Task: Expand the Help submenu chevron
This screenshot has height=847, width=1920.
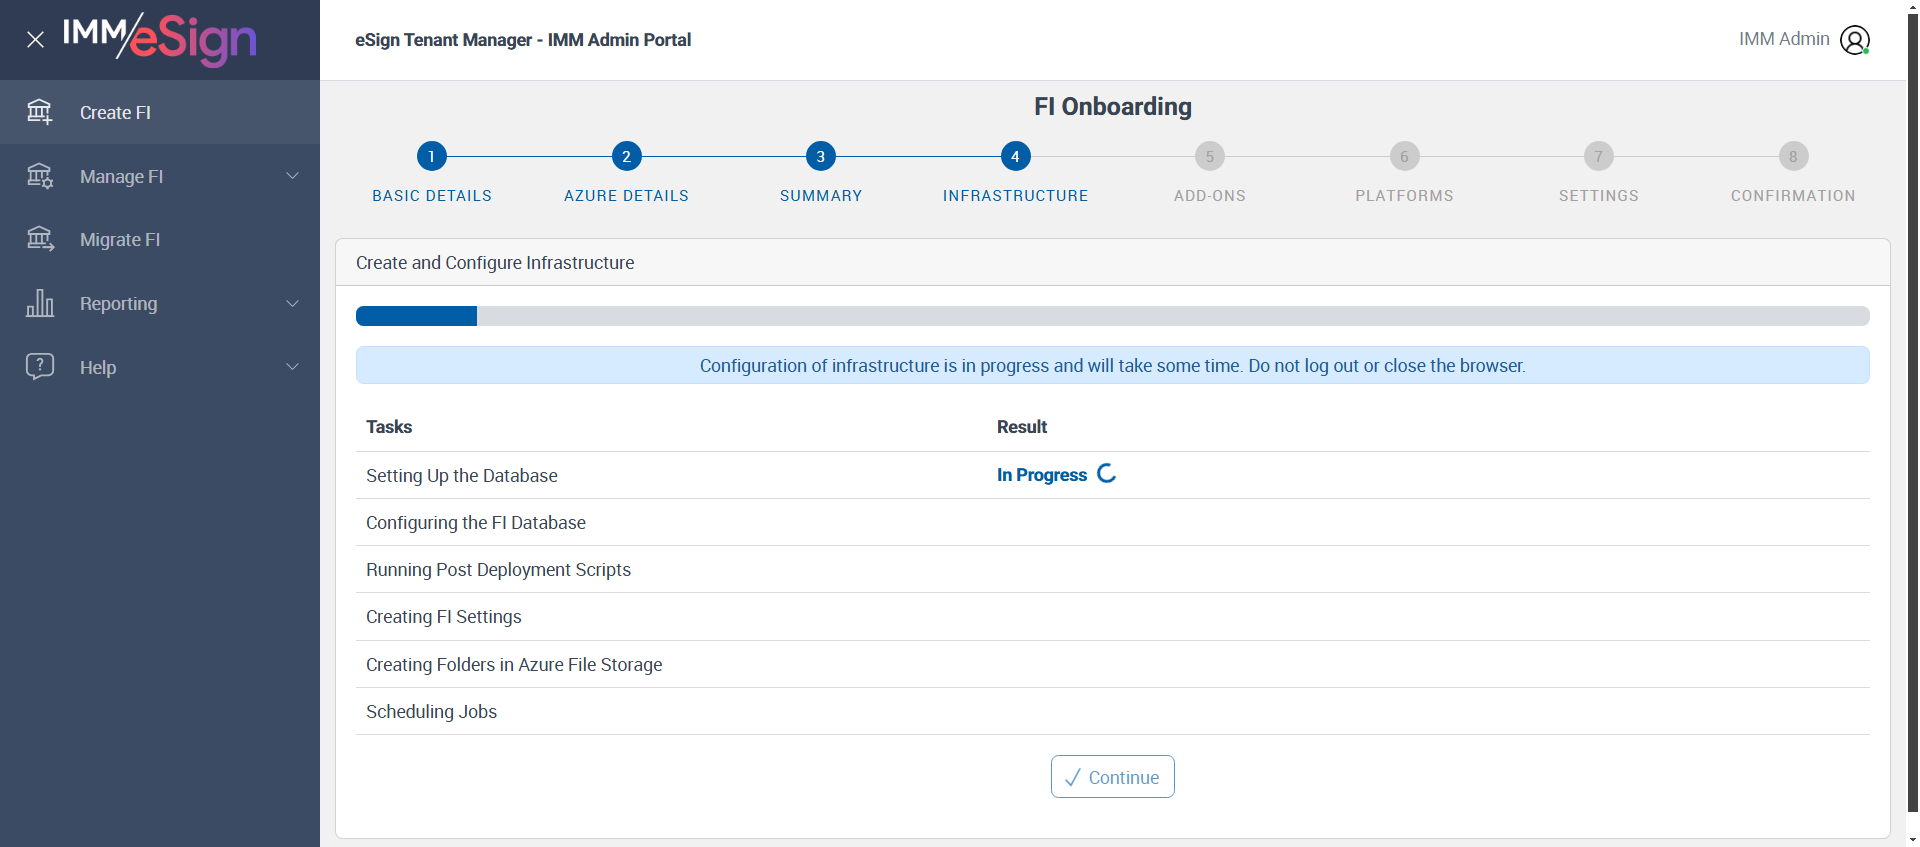Action: pos(292,367)
